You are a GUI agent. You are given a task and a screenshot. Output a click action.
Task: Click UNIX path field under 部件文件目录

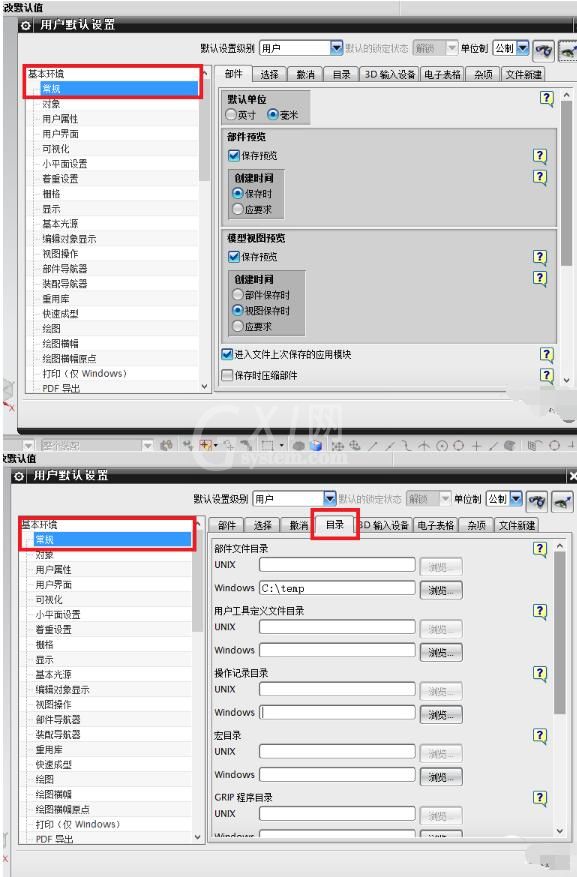(x=337, y=564)
